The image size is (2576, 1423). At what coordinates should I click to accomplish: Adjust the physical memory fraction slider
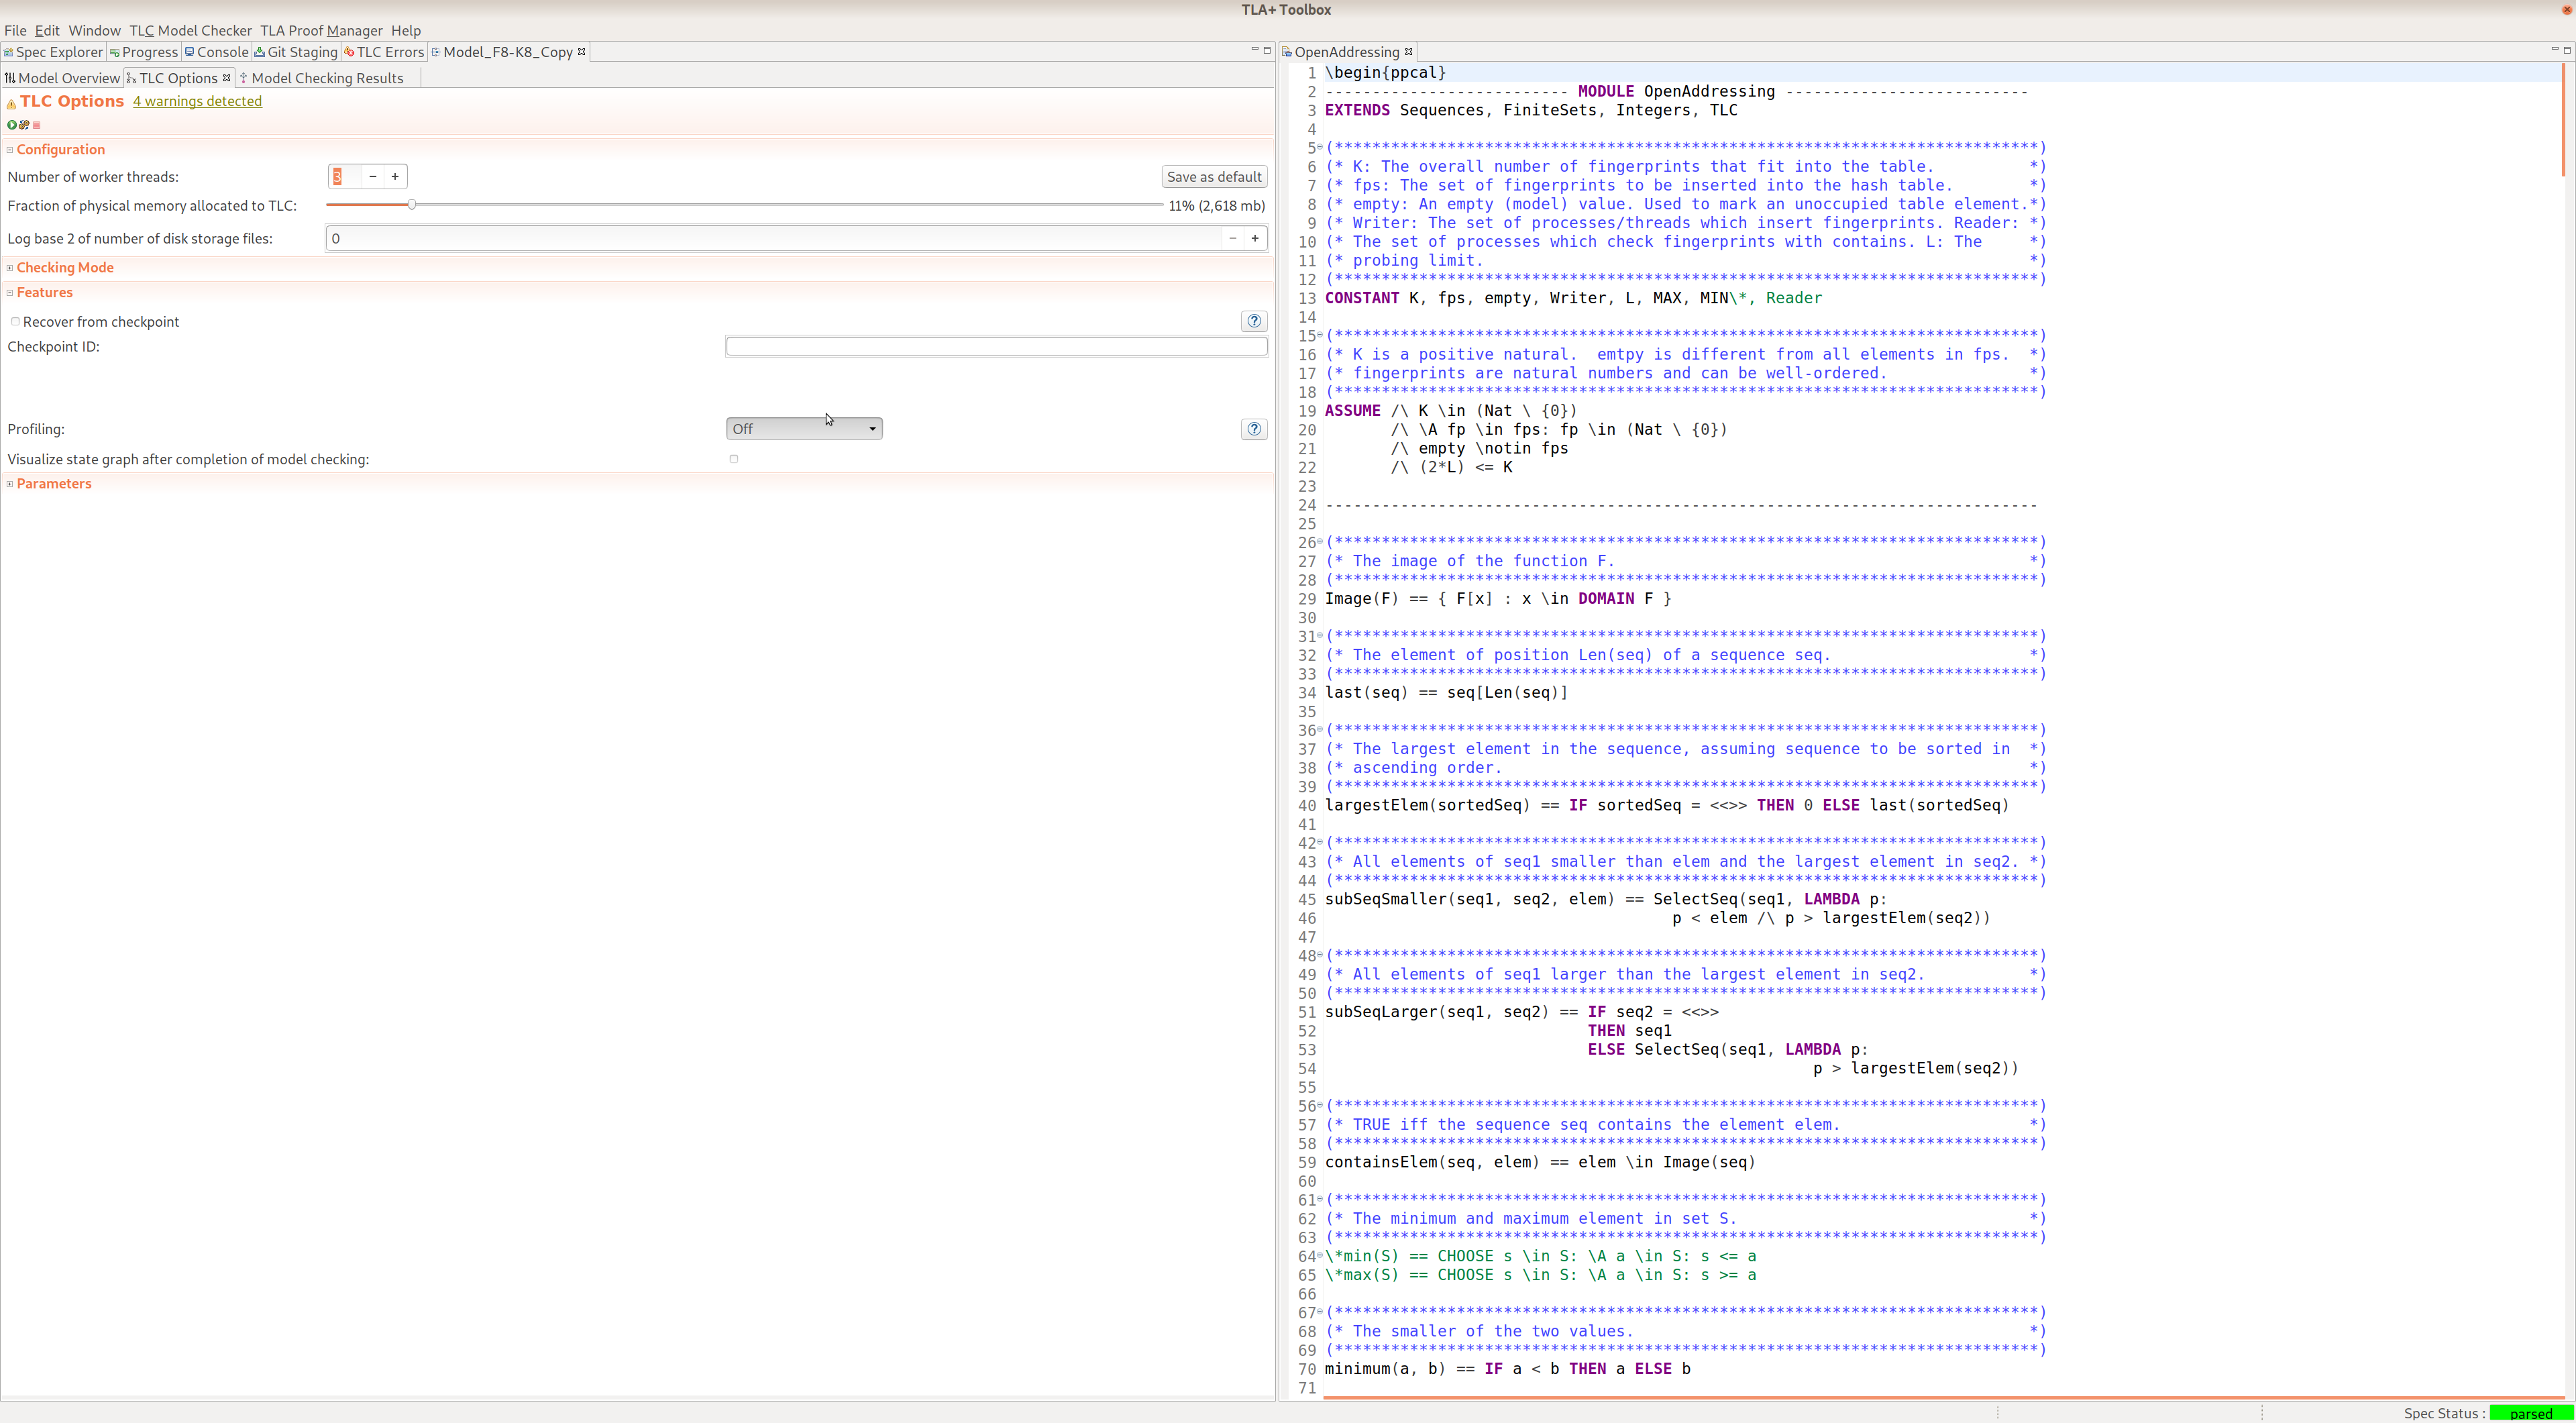tap(412, 204)
